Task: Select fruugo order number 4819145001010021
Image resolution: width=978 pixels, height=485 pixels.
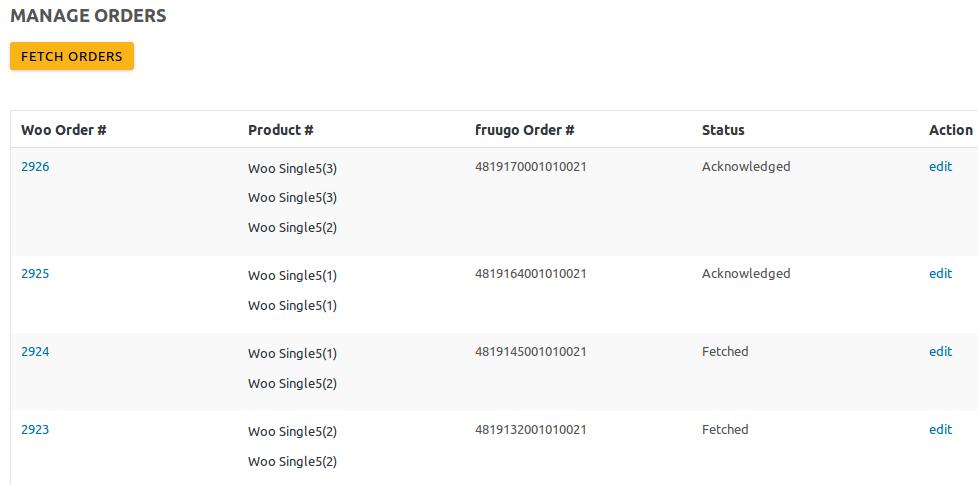Action: pos(531,352)
